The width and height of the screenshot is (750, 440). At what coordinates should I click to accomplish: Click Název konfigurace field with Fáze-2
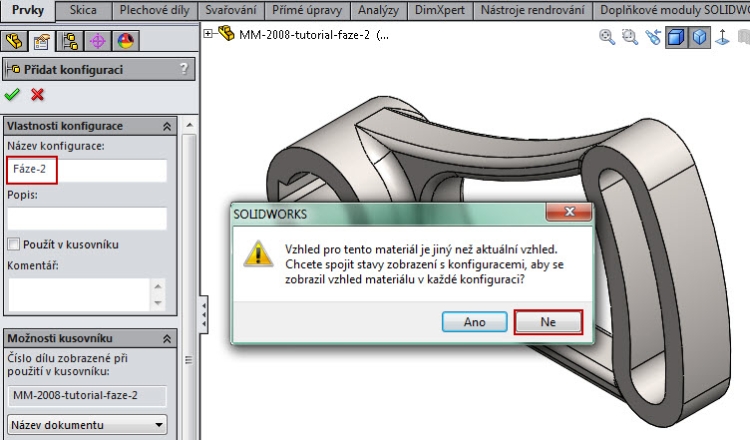tap(87, 170)
